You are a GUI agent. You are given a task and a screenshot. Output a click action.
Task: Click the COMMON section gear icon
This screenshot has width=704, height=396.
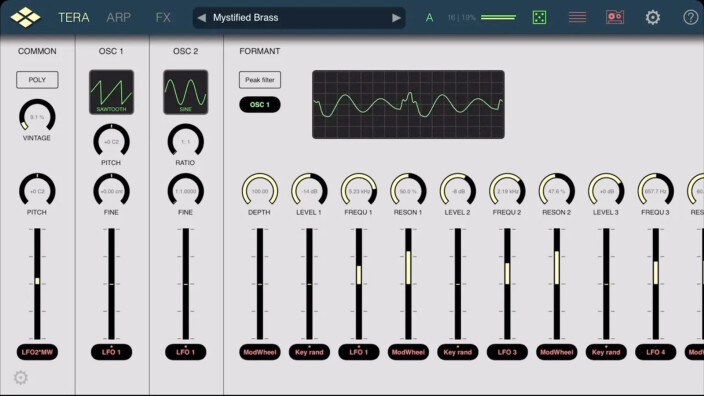pyautogui.click(x=21, y=378)
